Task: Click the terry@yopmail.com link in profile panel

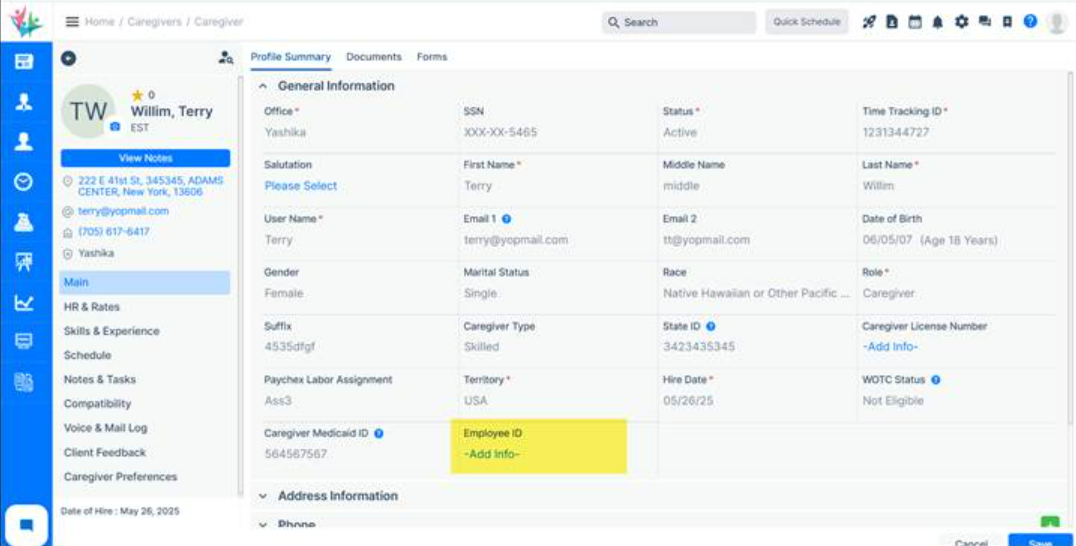Action: coord(123,211)
